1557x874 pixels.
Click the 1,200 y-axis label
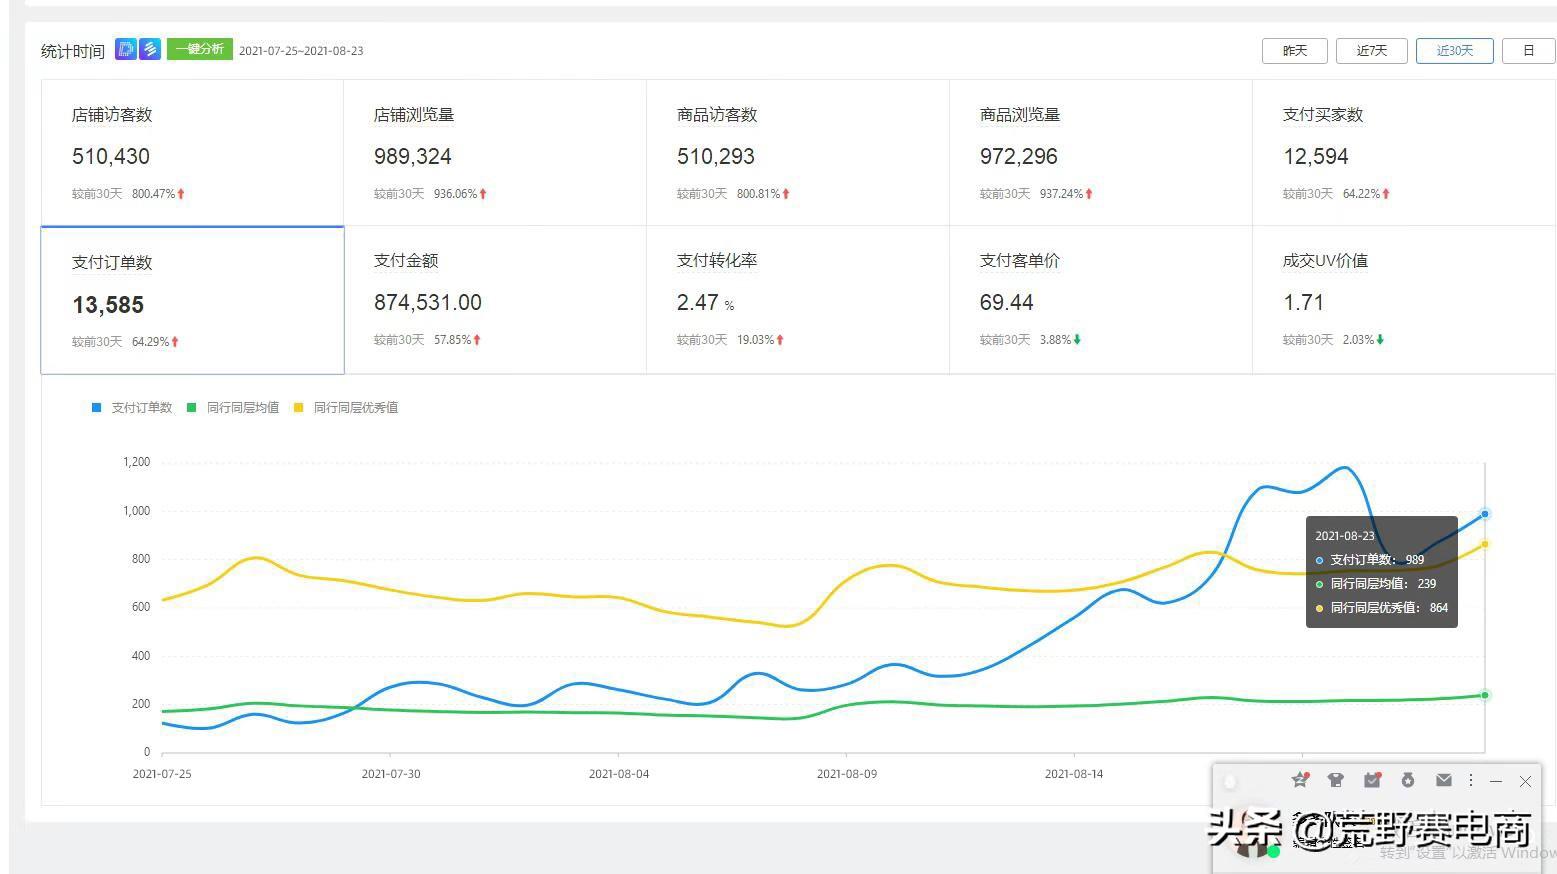137,462
